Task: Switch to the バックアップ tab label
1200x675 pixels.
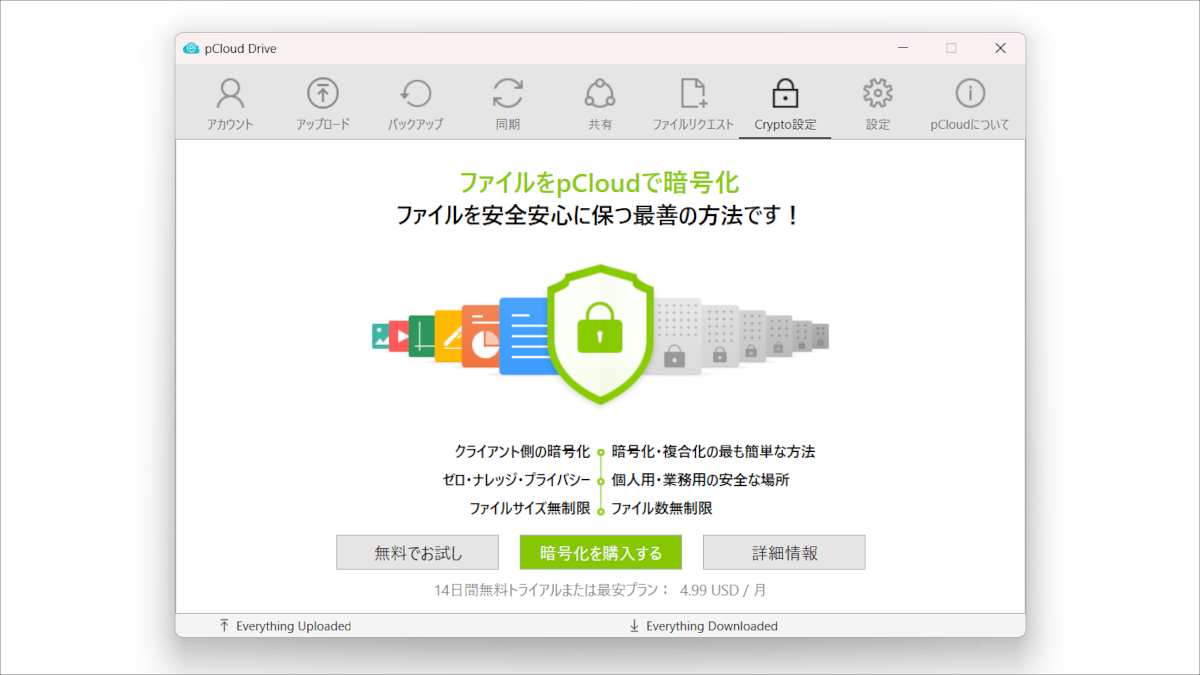Action: [415, 125]
